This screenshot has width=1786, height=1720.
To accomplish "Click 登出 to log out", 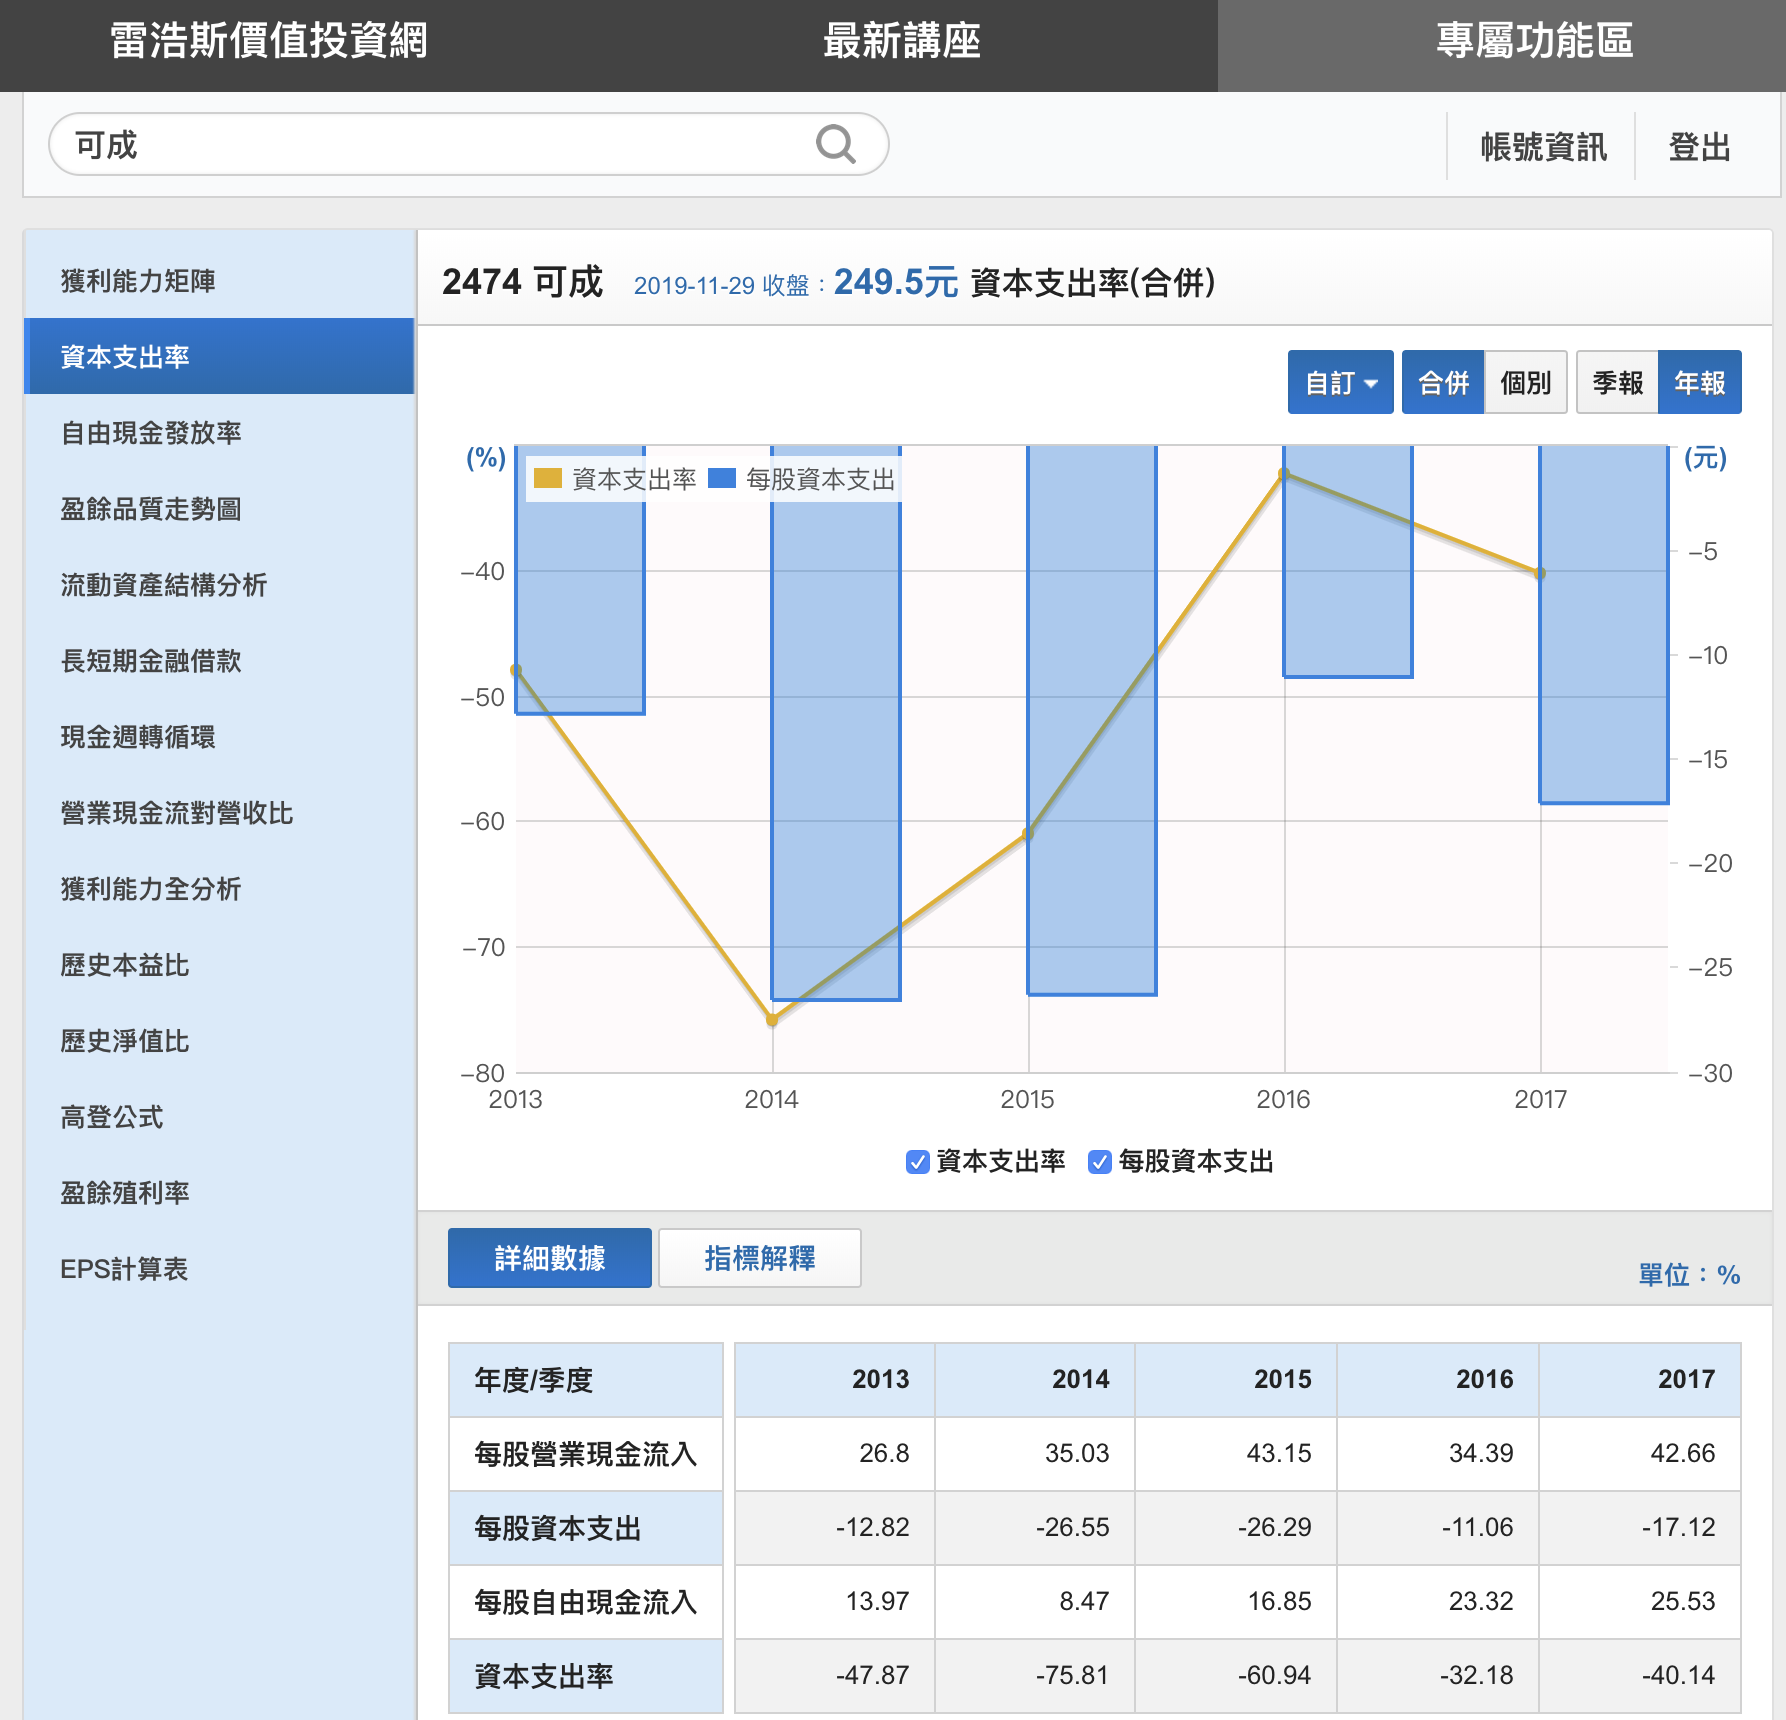I will 1699,147.
